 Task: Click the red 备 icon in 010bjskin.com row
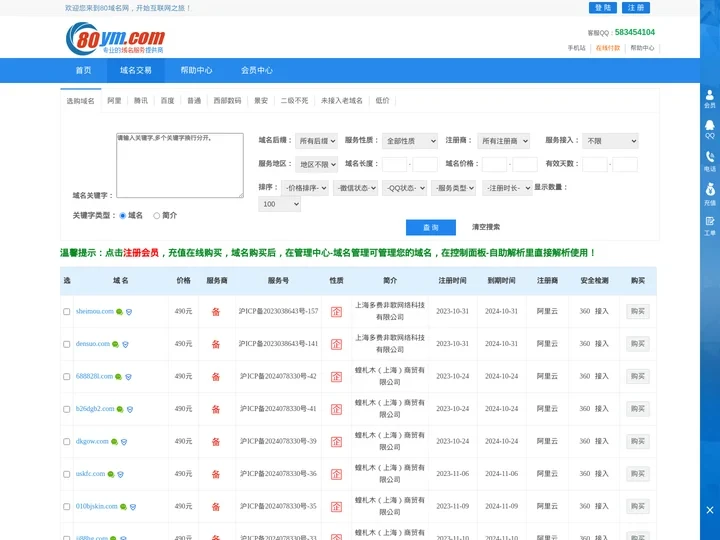tap(216, 506)
